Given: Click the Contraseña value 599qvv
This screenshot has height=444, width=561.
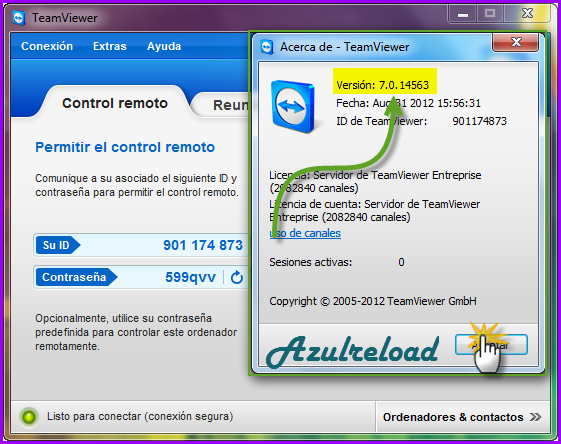Looking at the screenshot, I should coord(191,277).
